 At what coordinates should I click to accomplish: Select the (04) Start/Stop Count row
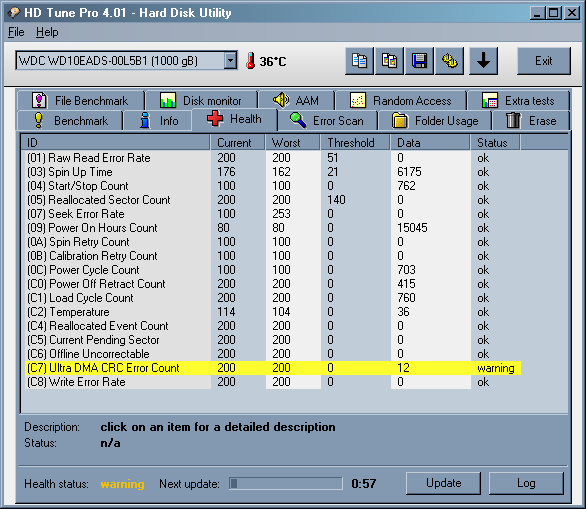[x=273, y=186]
